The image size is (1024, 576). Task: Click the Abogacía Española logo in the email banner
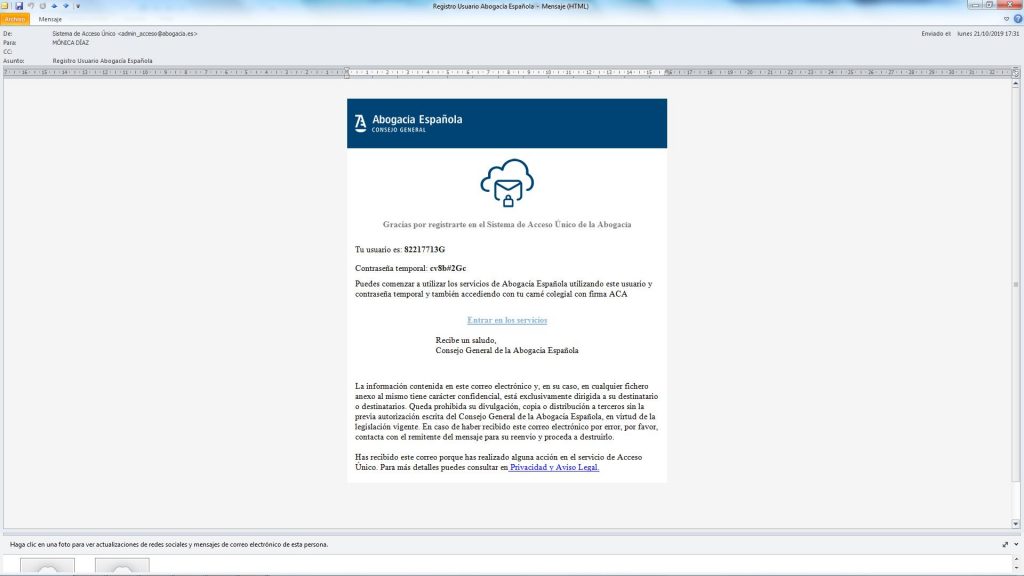tap(408, 123)
